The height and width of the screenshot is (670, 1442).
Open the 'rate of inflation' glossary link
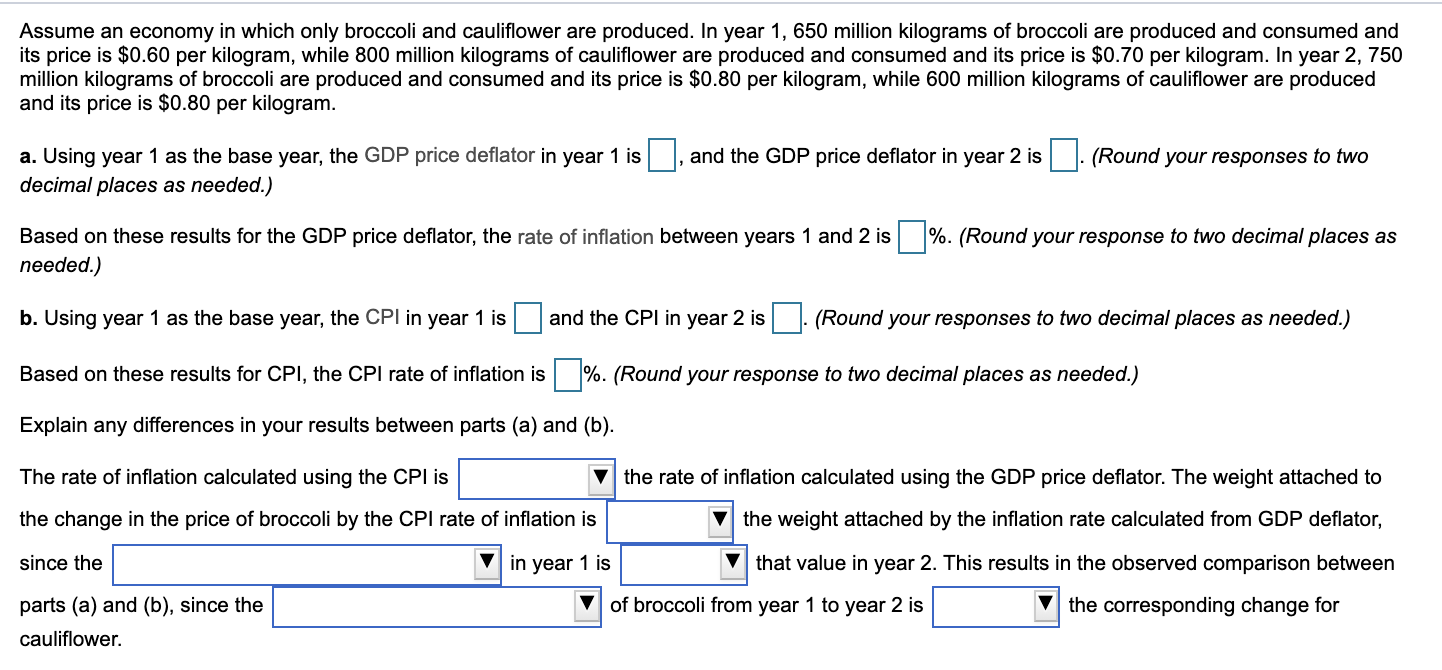[583, 237]
